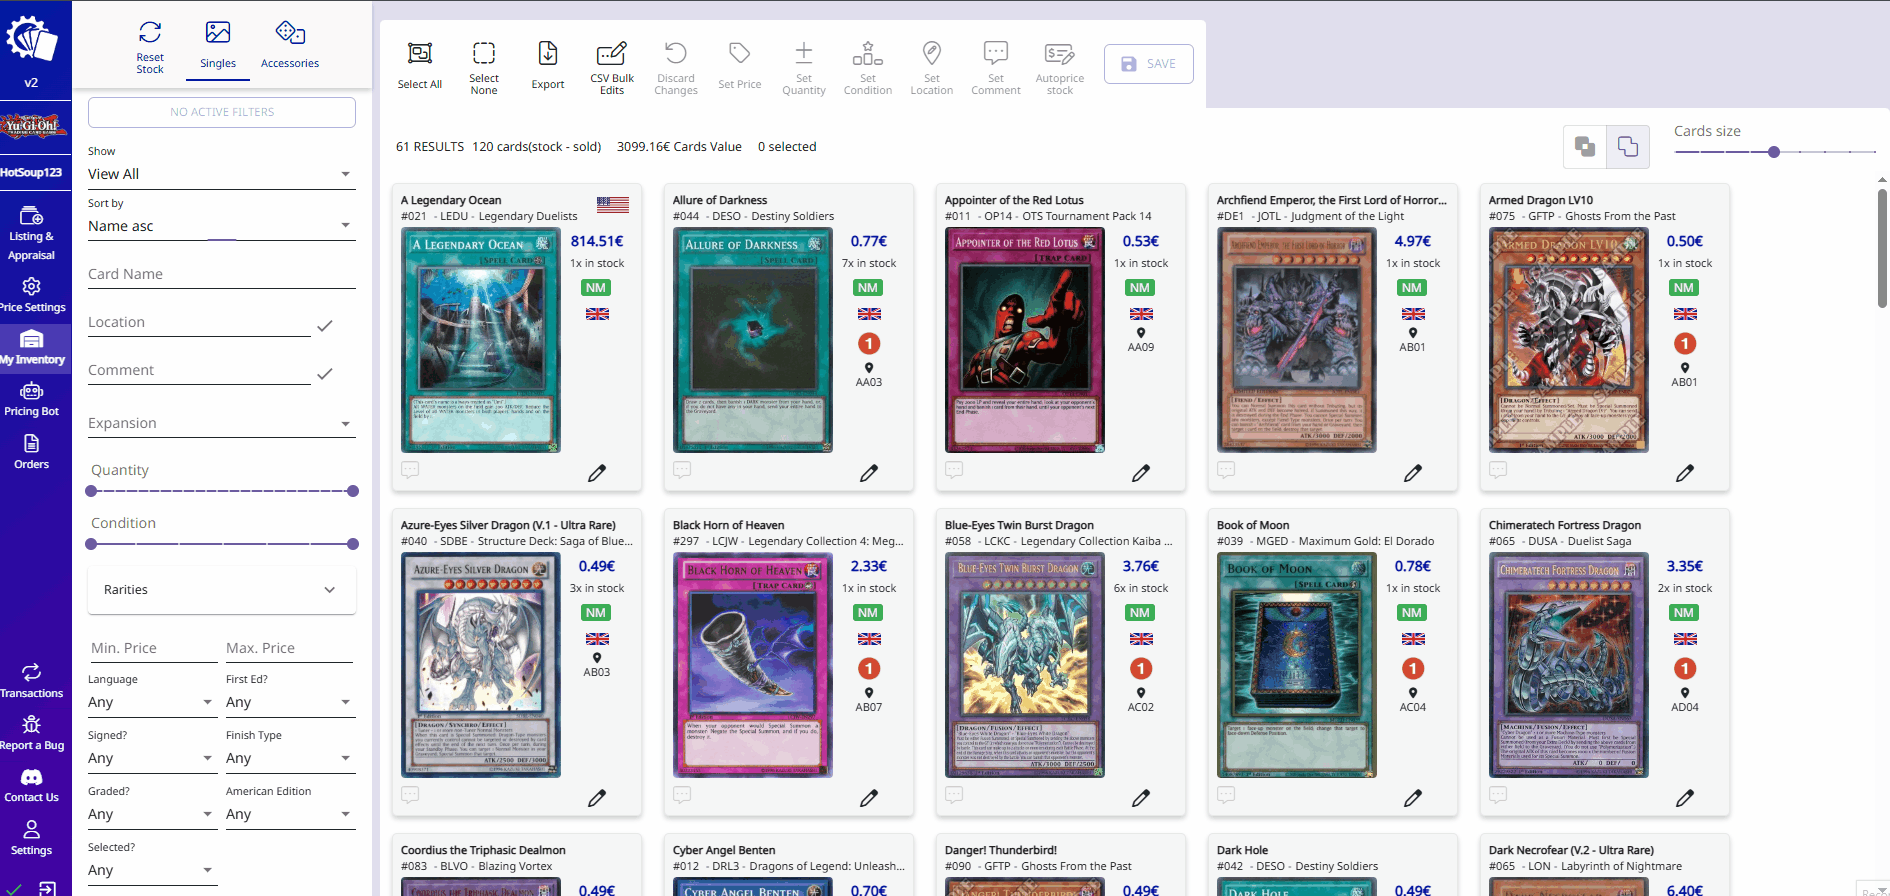Open Settings in sidebar
Viewport: 1890px width, 896px height.
tap(32, 838)
